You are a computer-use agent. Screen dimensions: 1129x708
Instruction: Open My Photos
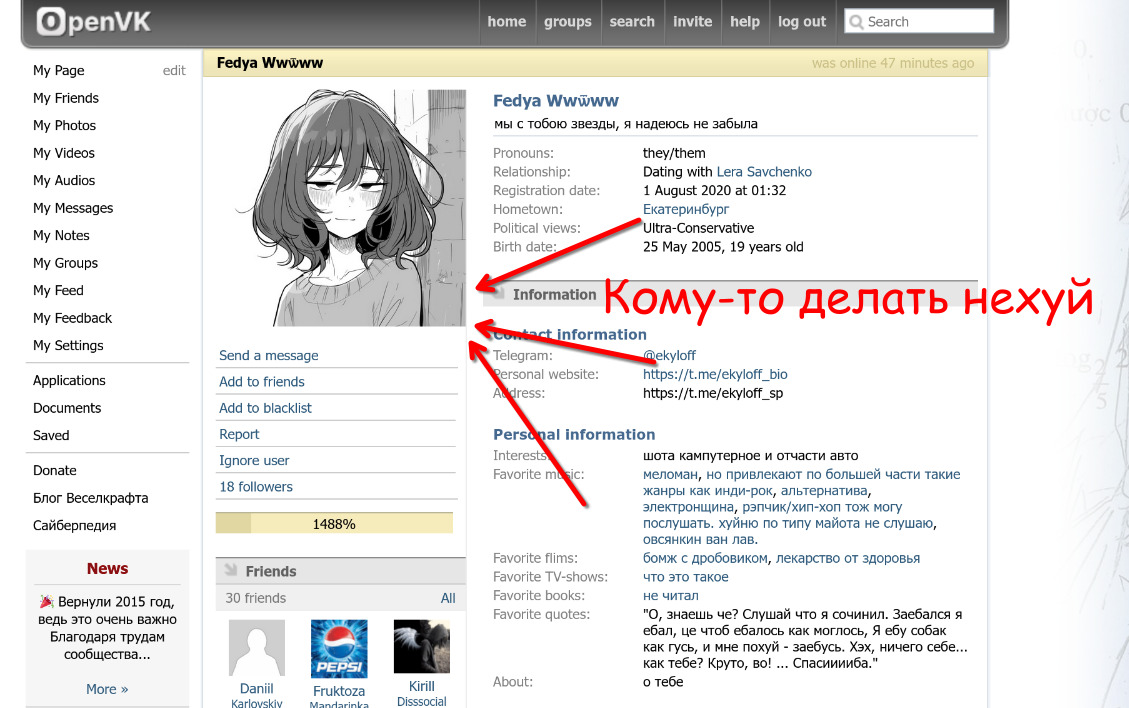click(64, 125)
